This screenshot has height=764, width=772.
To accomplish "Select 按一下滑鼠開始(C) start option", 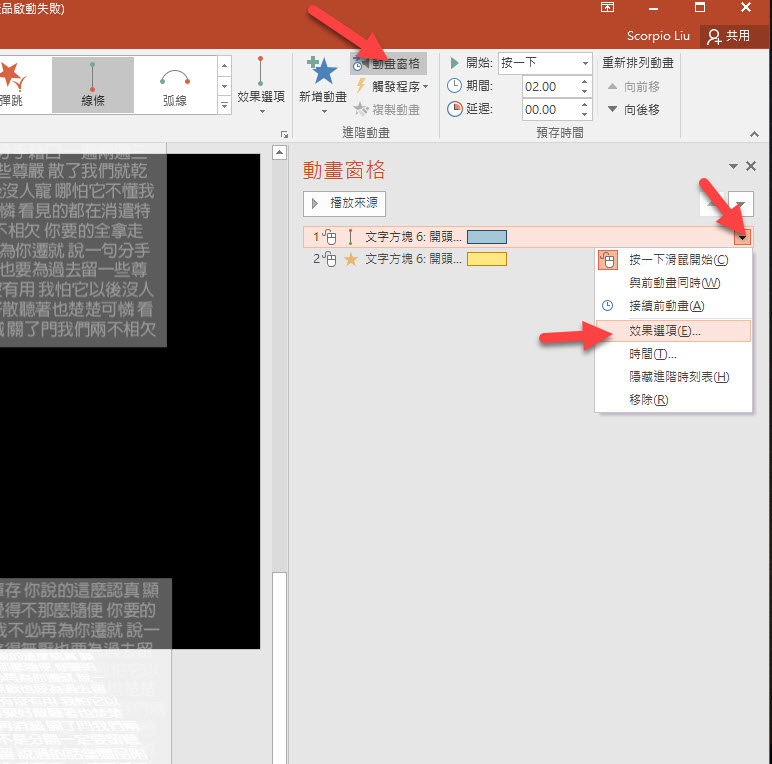I will 678,260.
